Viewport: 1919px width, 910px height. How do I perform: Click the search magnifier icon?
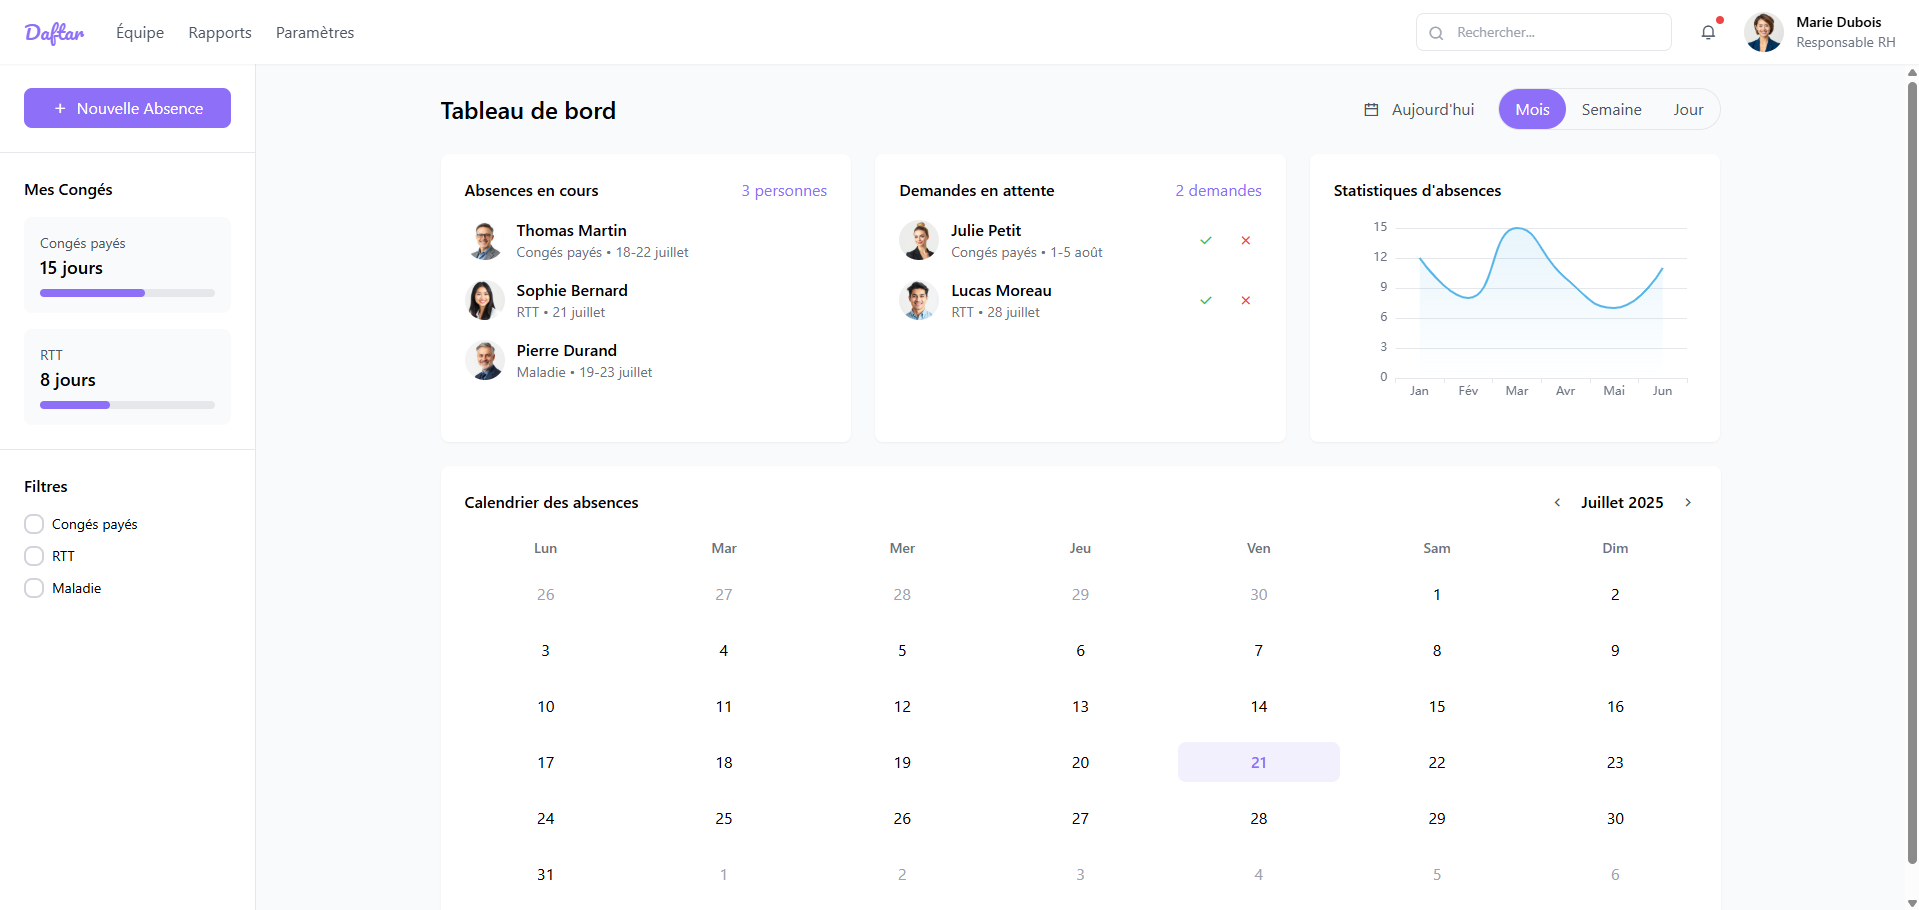tap(1436, 32)
